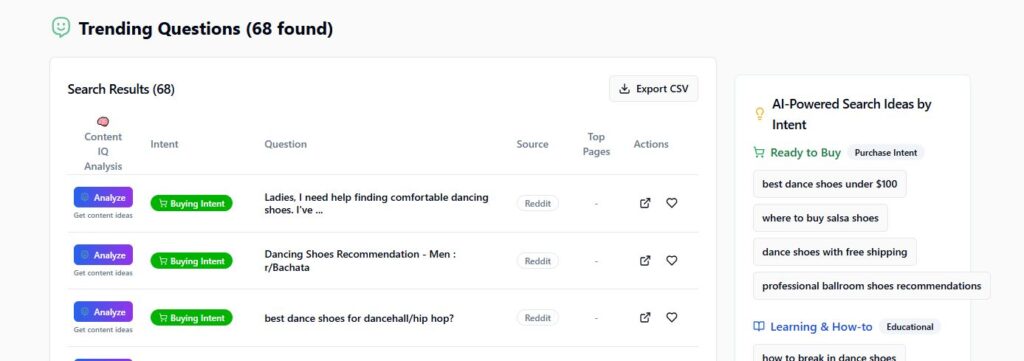The image size is (1024, 361).
Task: Favorite the comfortable dancing shoes question
Action: coord(671,203)
